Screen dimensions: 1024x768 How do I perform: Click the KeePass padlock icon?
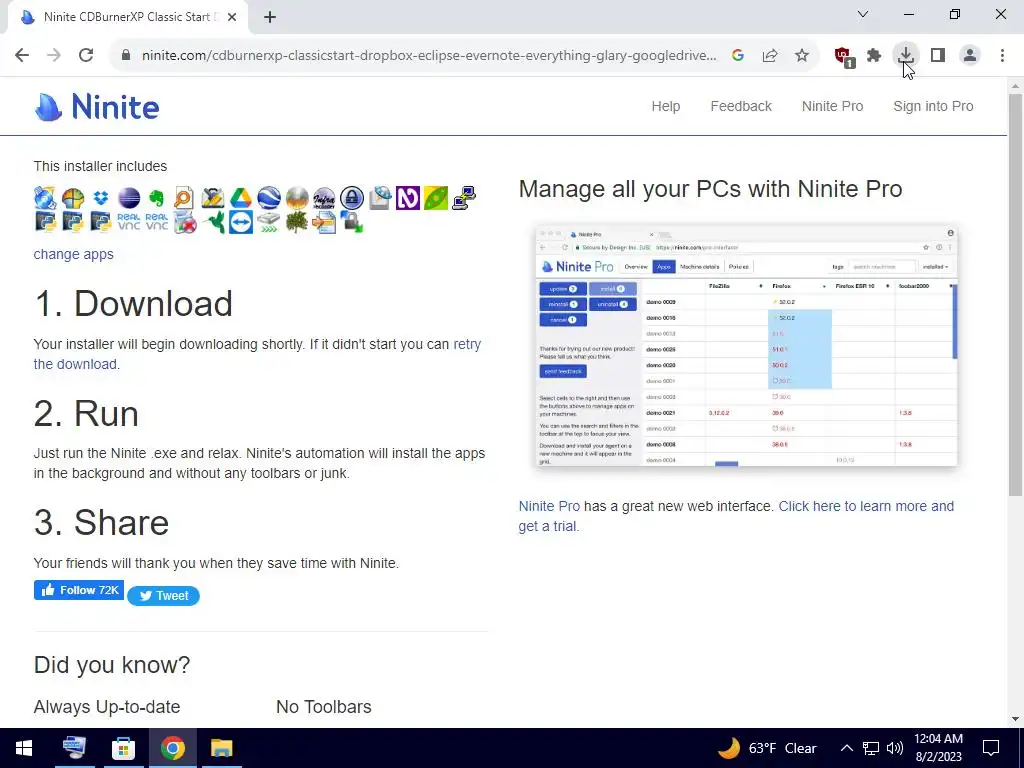(x=352, y=198)
